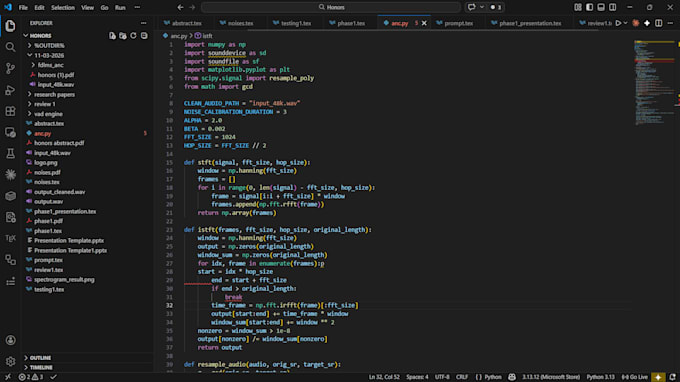Click the code minimap overview
This screenshot has height=382, width=680.
[x=655, y=82]
